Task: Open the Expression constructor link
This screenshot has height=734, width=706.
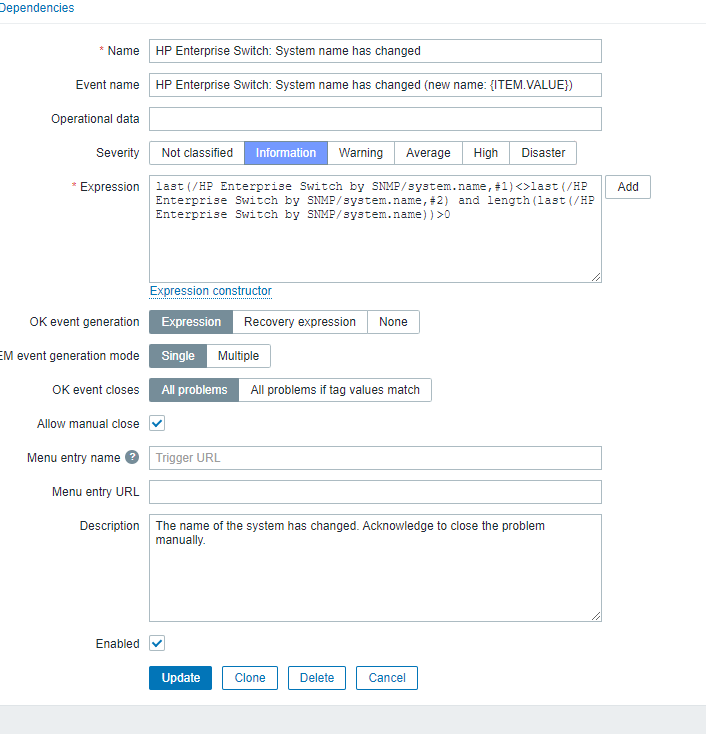Action: (x=211, y=291)
